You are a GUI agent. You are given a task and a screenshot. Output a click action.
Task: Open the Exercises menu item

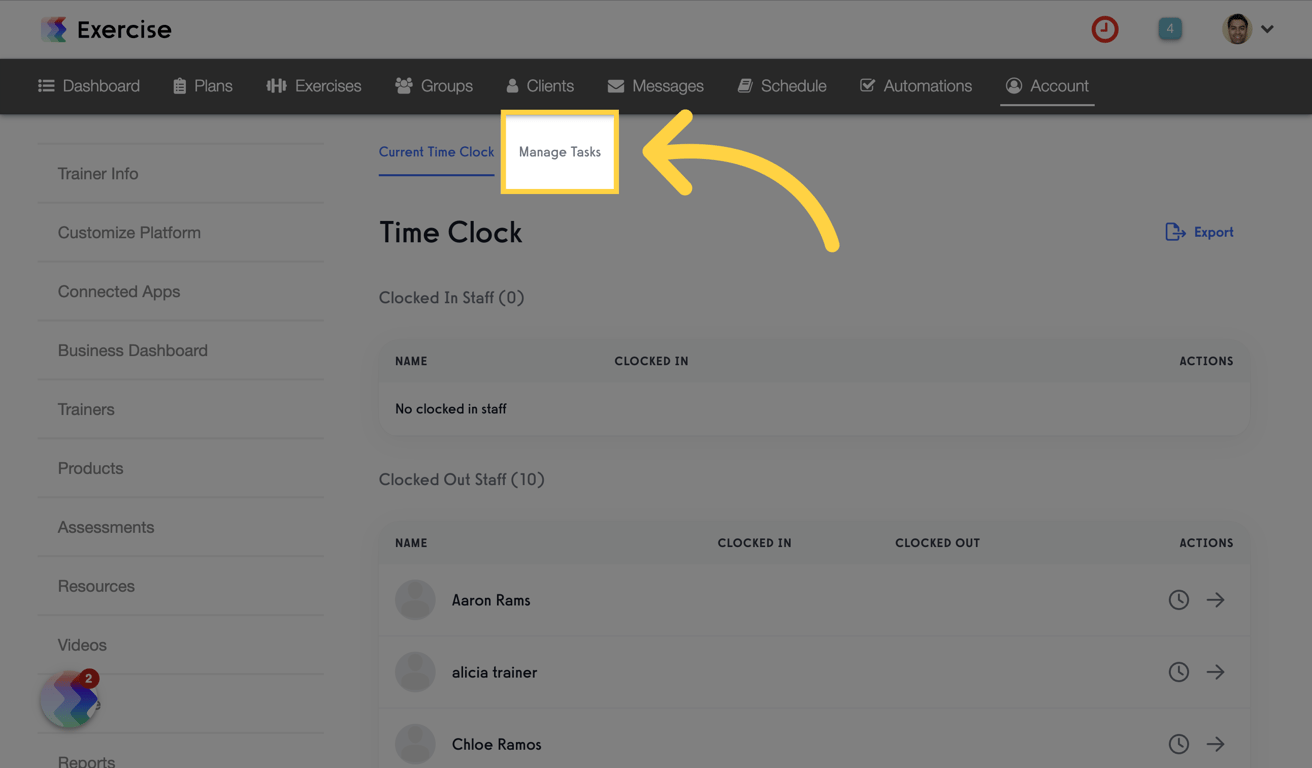click(314, 86)
